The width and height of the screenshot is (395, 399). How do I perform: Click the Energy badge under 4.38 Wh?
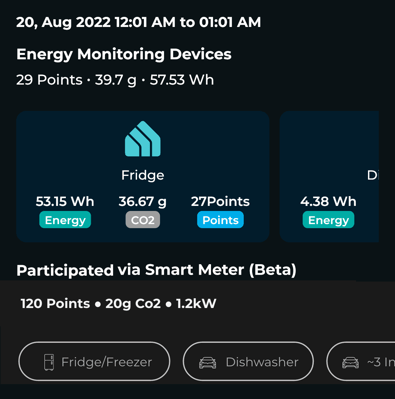(328, 220)
